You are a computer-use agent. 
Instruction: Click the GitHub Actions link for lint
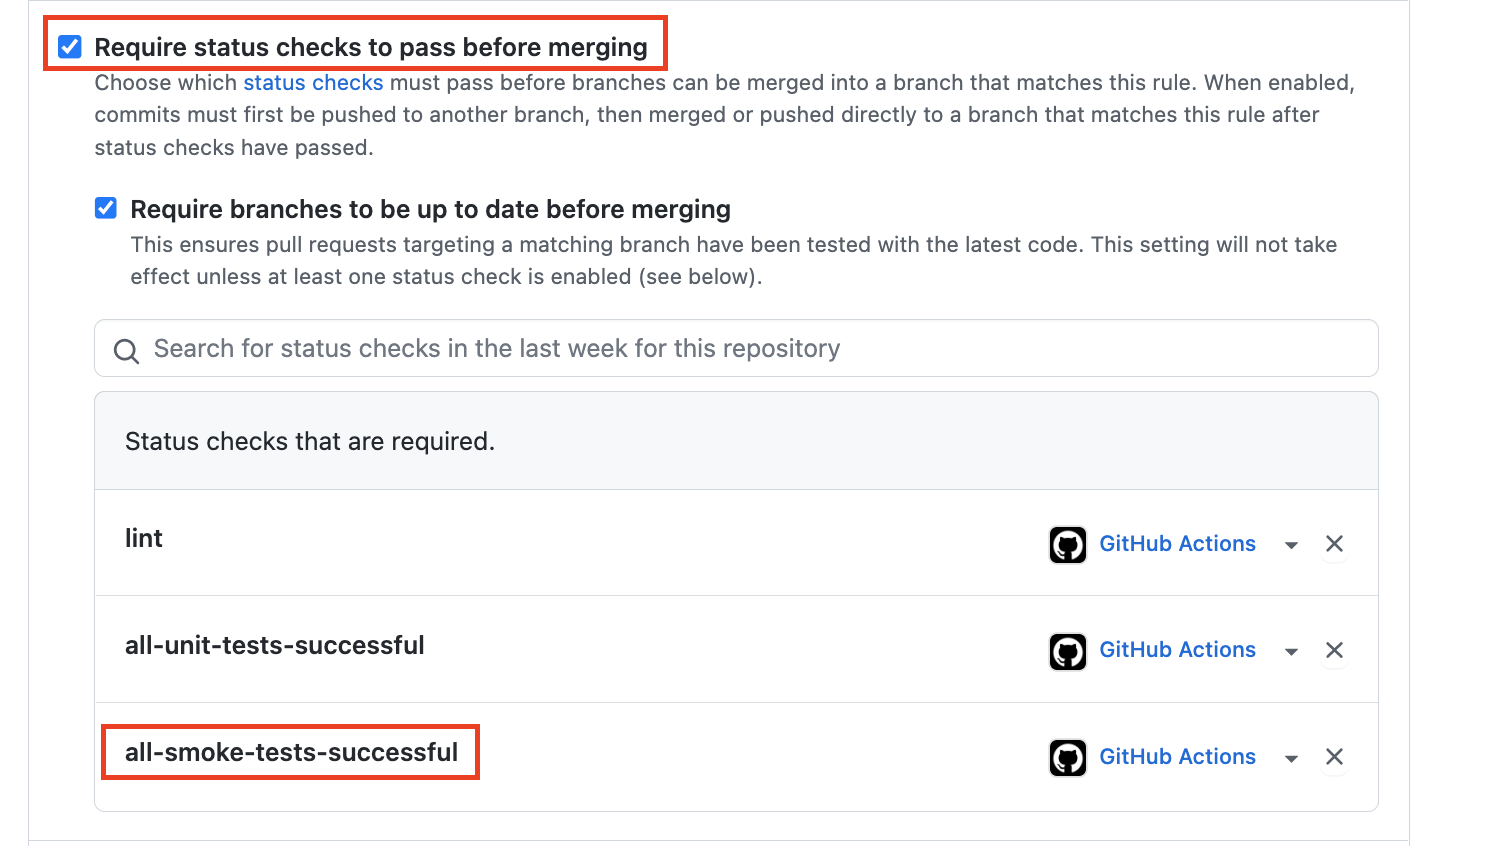pyautogui.click(x=1177, y=543)
